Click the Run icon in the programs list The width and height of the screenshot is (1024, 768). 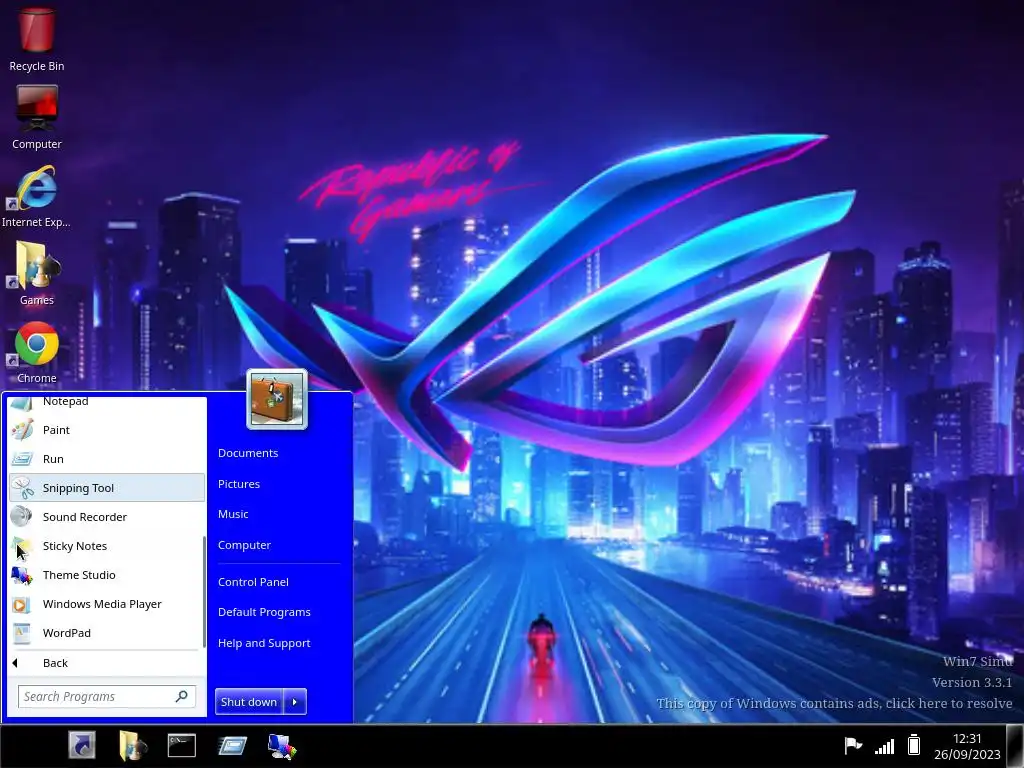click(x=22, y=459)
